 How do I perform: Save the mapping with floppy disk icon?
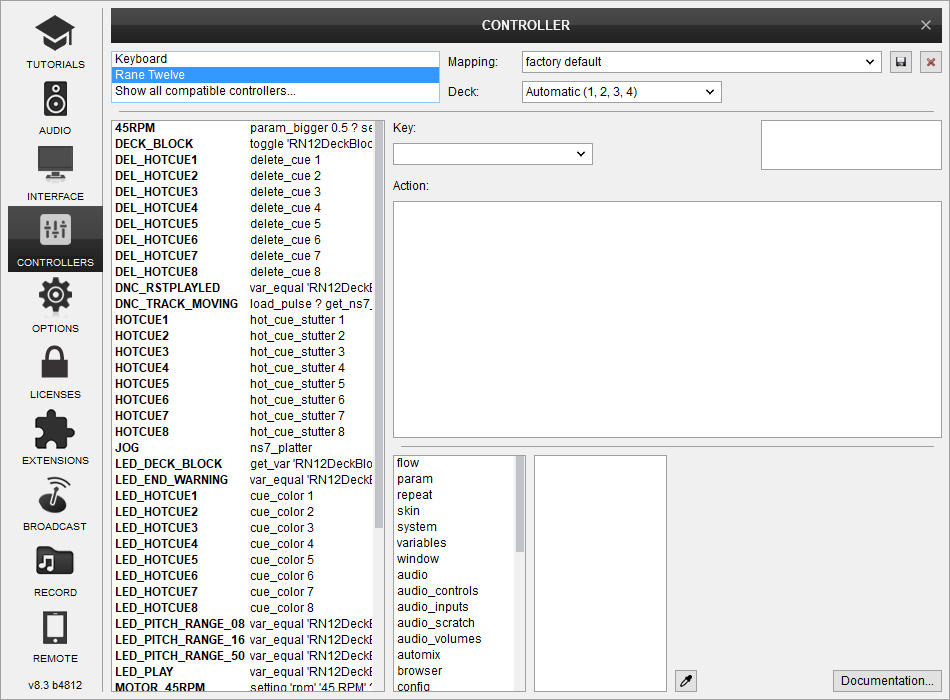[901, 62]
